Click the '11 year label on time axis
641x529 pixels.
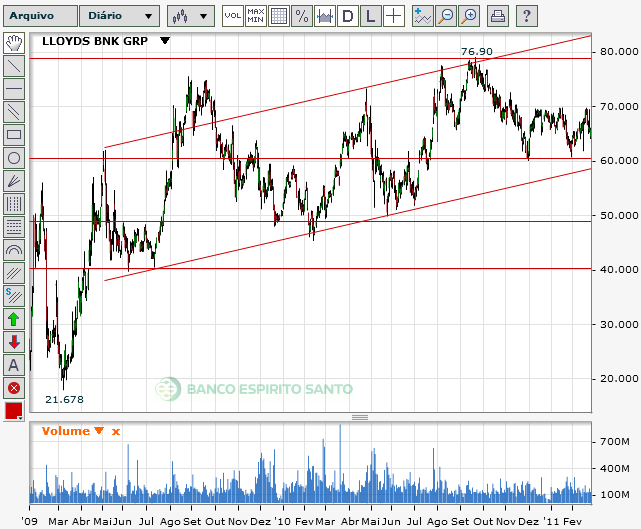pos(551,522)
